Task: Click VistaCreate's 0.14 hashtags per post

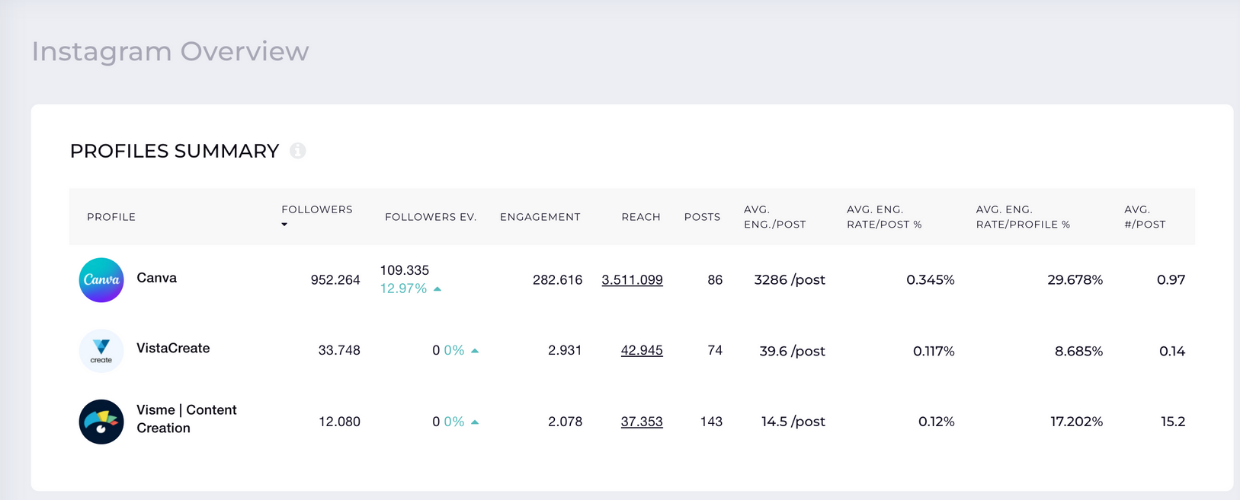Action: click(x=1172, y=351)
